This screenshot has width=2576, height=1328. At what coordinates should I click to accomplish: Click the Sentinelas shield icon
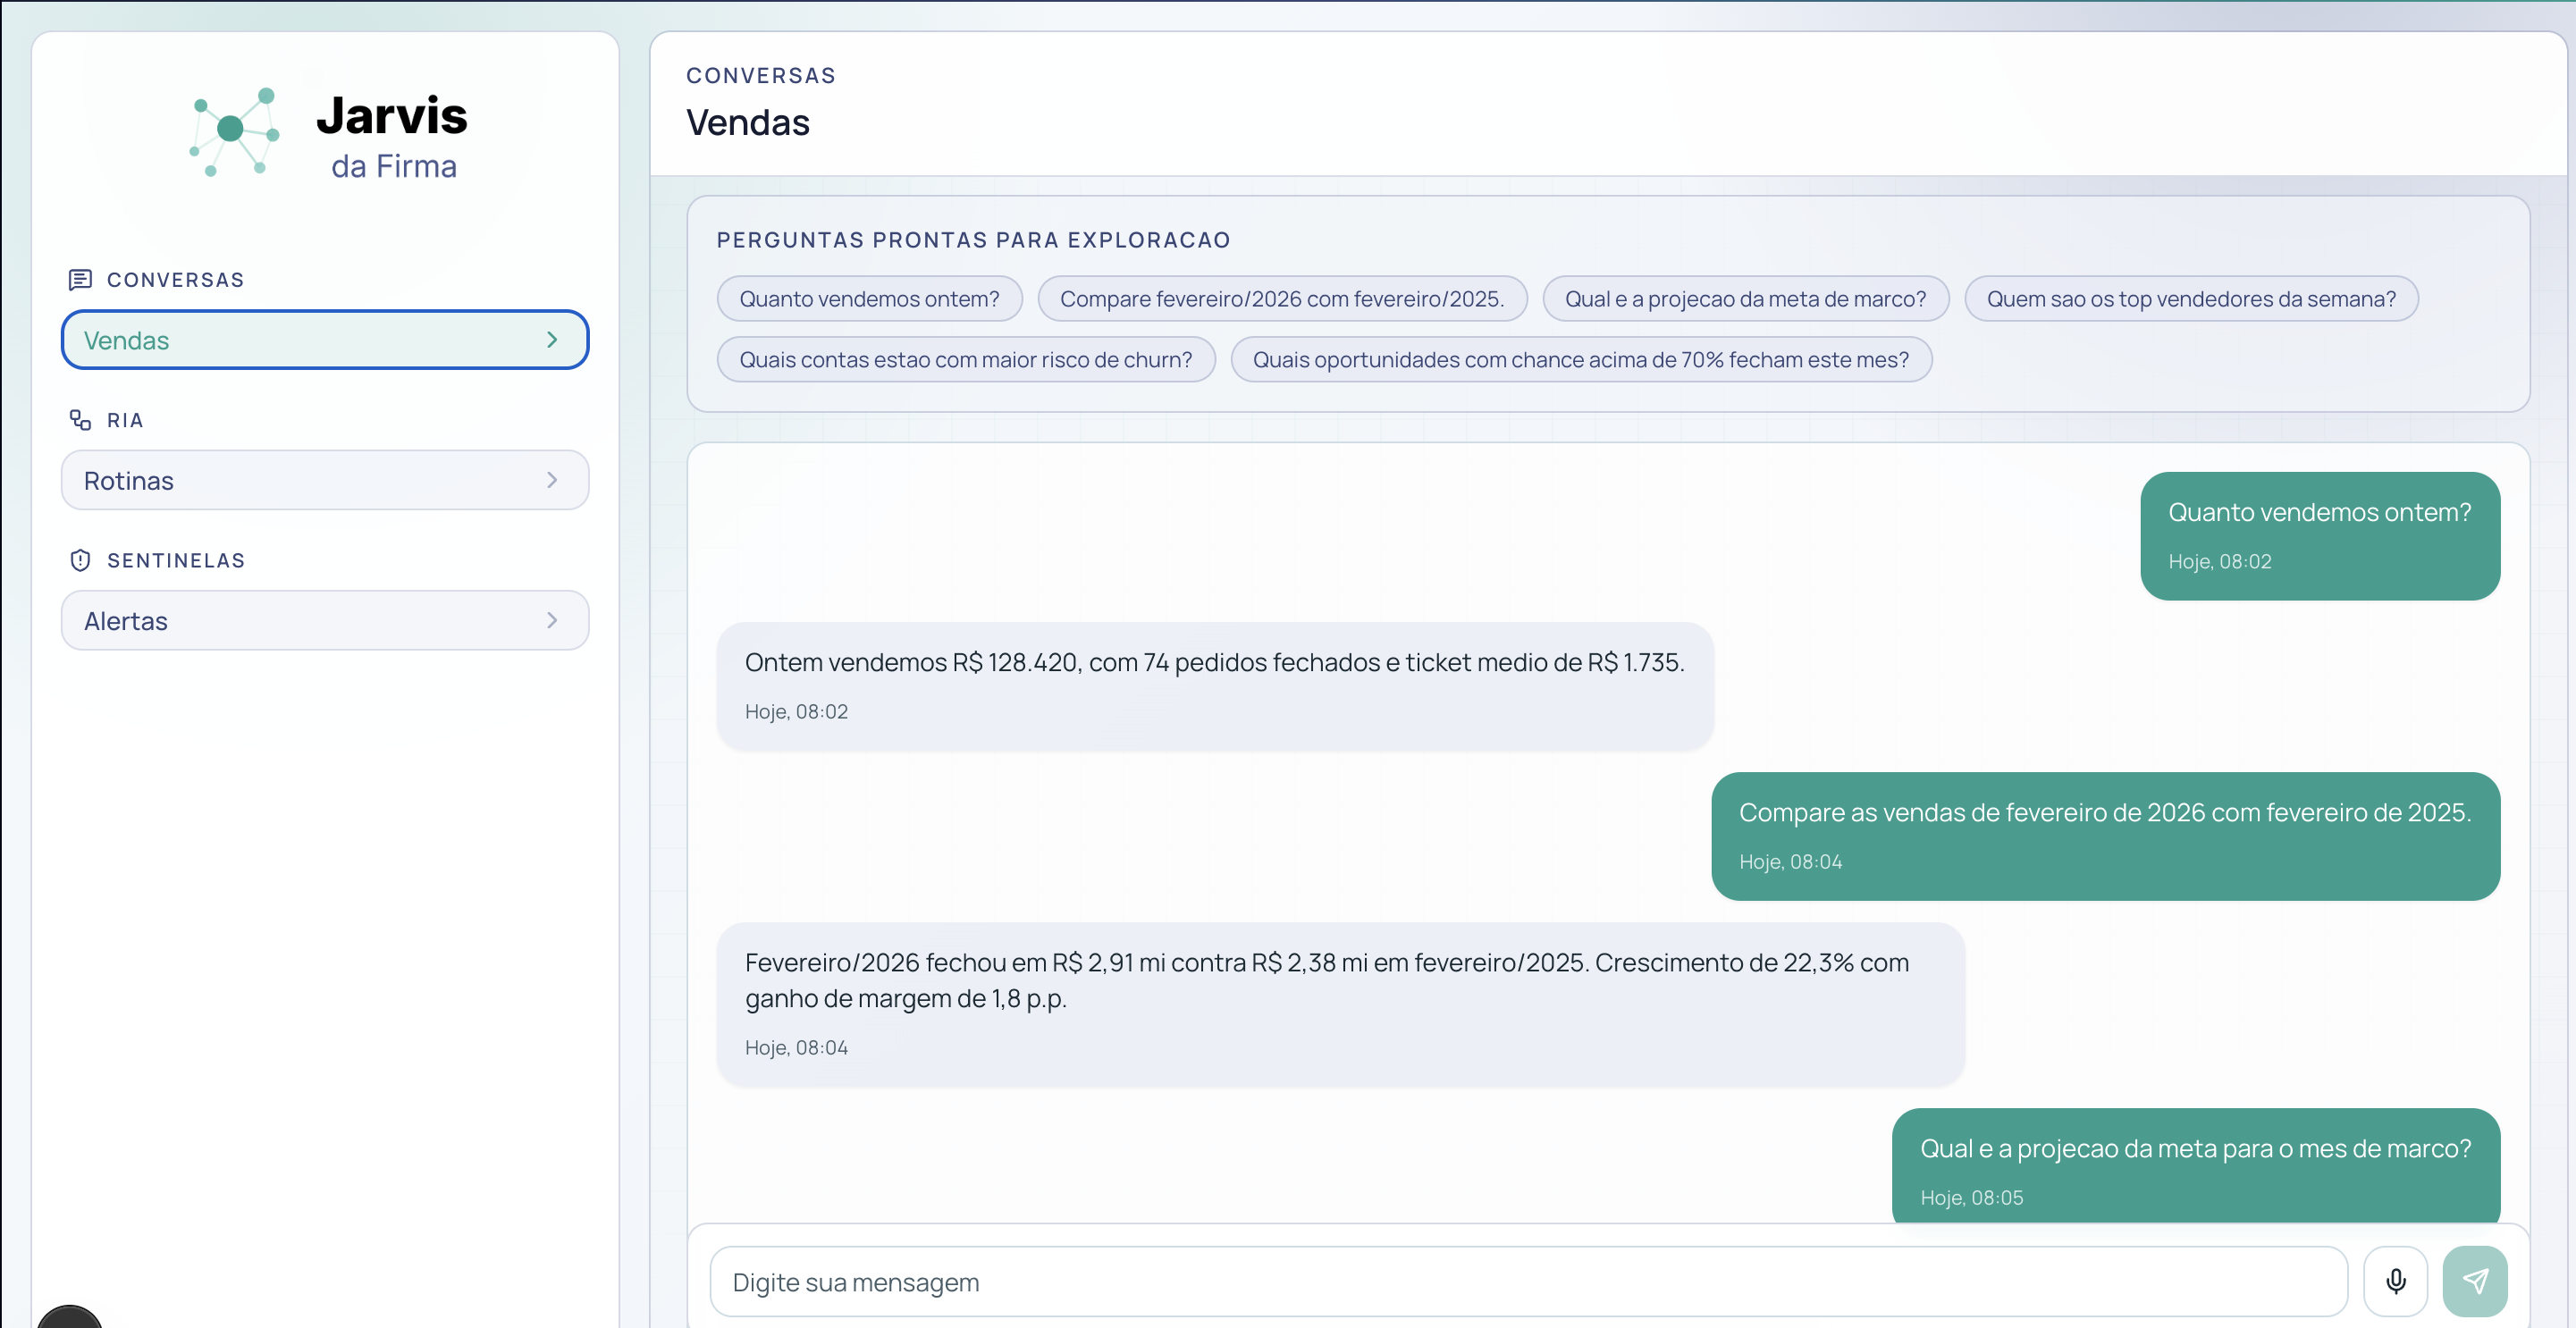click(80, 559)
